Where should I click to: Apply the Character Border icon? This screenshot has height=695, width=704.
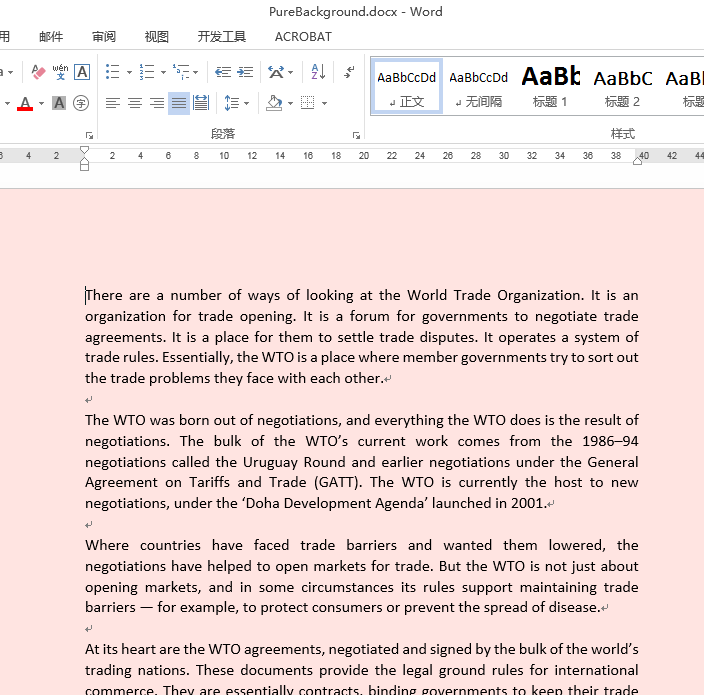pyautogui.click(x=82, y=72)
